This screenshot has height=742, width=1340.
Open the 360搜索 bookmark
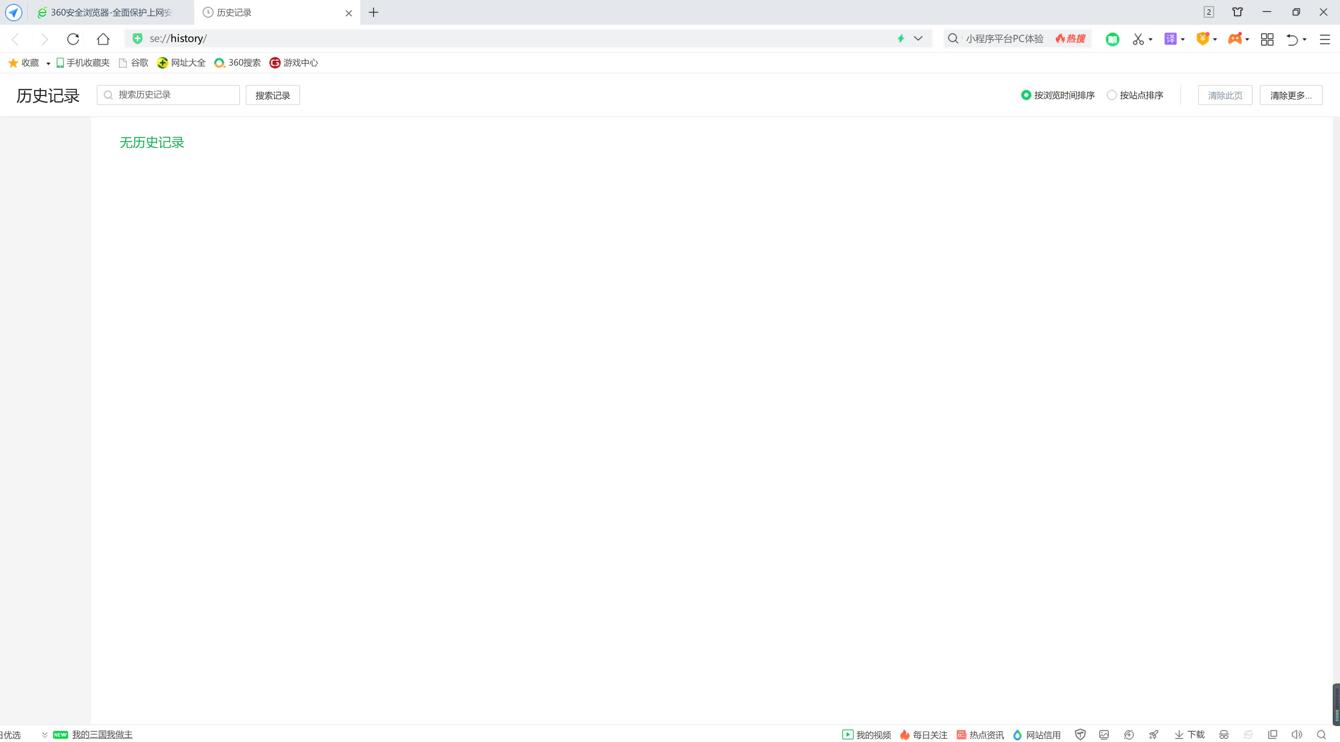(x=237, y=63)
